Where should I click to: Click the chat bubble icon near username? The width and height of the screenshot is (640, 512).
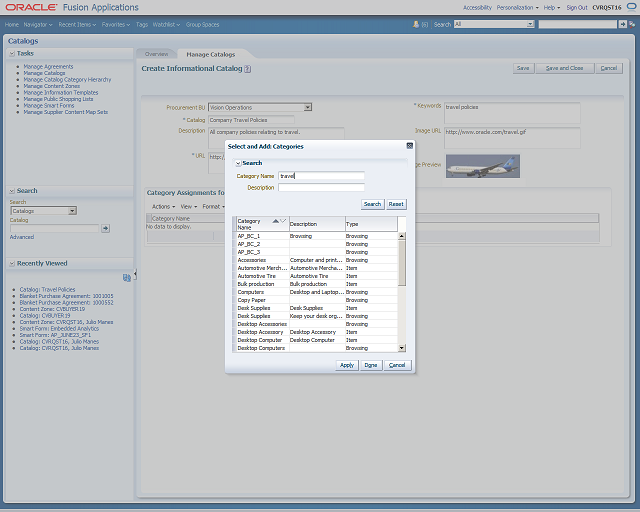[x=631, y=7]
